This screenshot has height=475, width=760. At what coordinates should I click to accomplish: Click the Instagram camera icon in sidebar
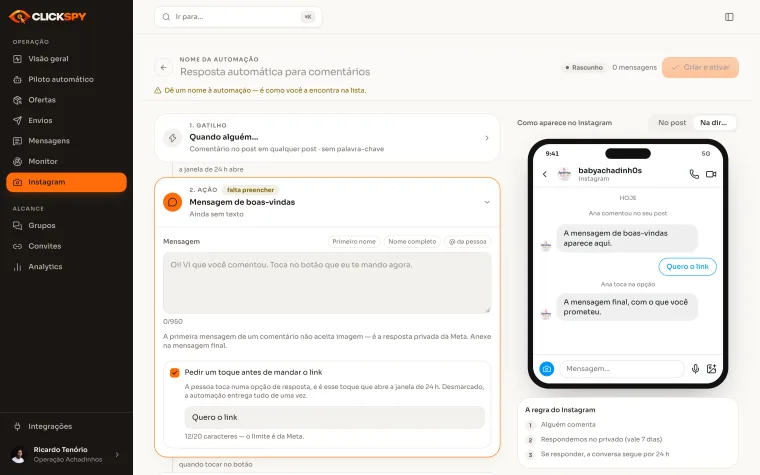coord(17,182)
